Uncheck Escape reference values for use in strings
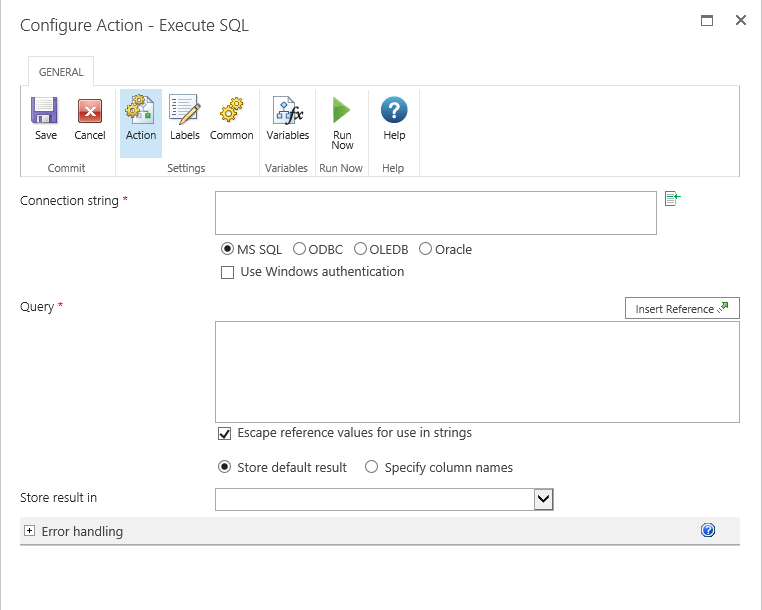The height and width of the screenshot is (610, 762). tap(225, 434)
